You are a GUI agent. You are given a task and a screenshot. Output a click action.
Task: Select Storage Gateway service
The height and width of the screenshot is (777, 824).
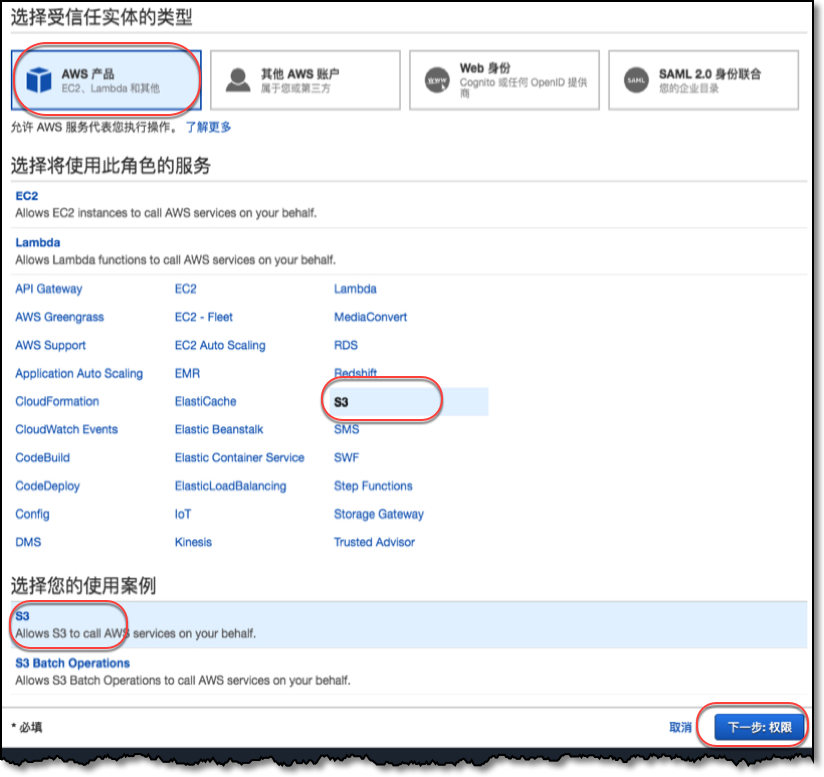[x=379, y=514]
